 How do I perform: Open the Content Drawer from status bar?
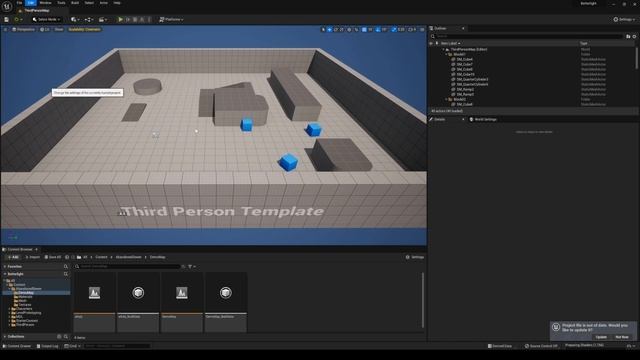coord(17,346)
